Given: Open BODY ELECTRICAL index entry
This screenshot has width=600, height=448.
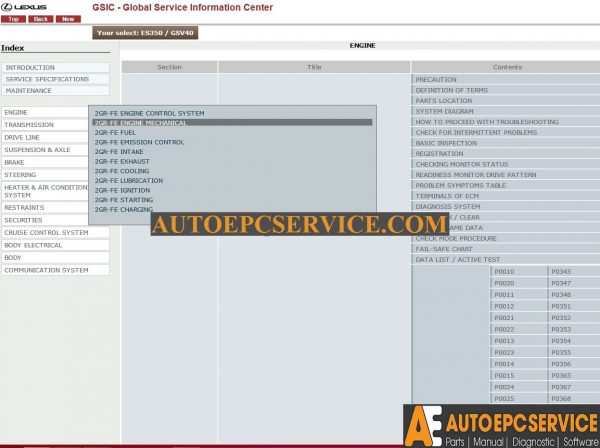Looking at the screenshot, I should coord(55,245).
